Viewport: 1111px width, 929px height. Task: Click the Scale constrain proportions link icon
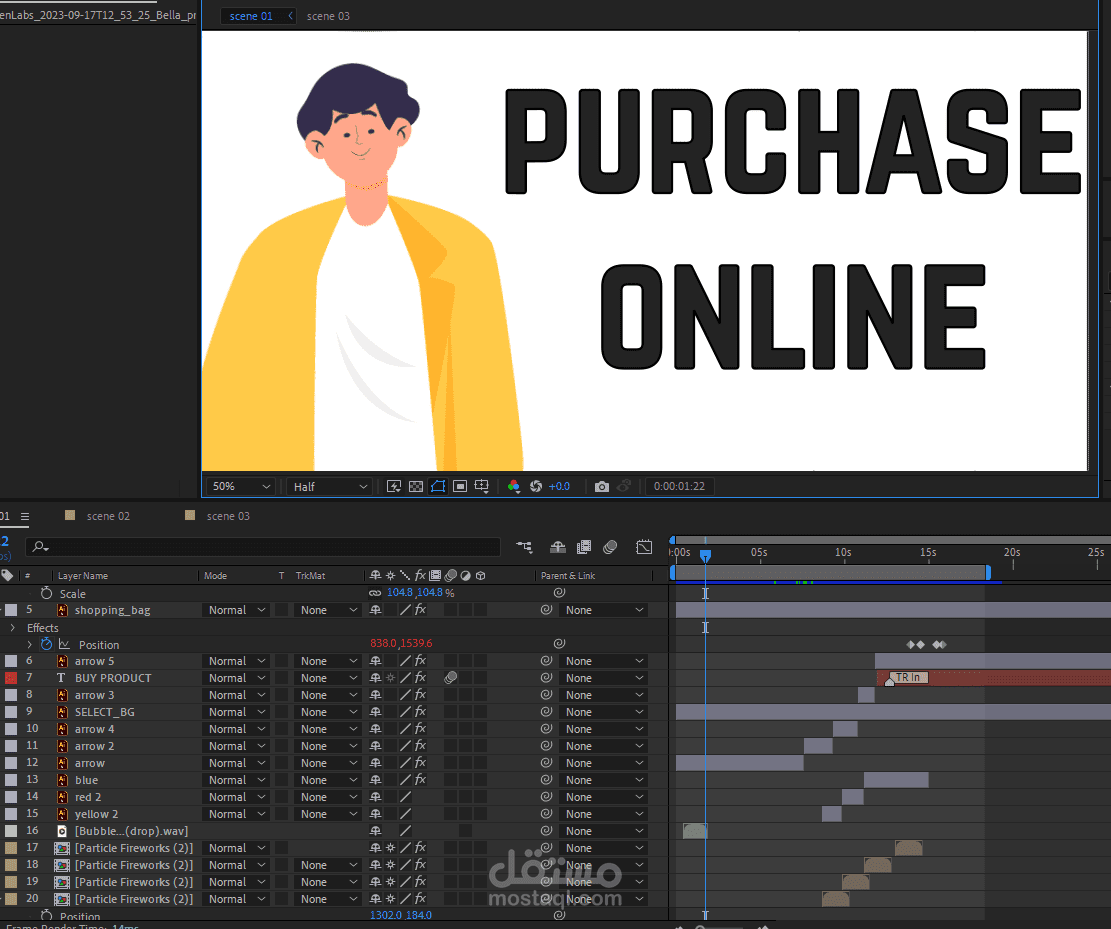pyautogui.click(x=375, y=593)
